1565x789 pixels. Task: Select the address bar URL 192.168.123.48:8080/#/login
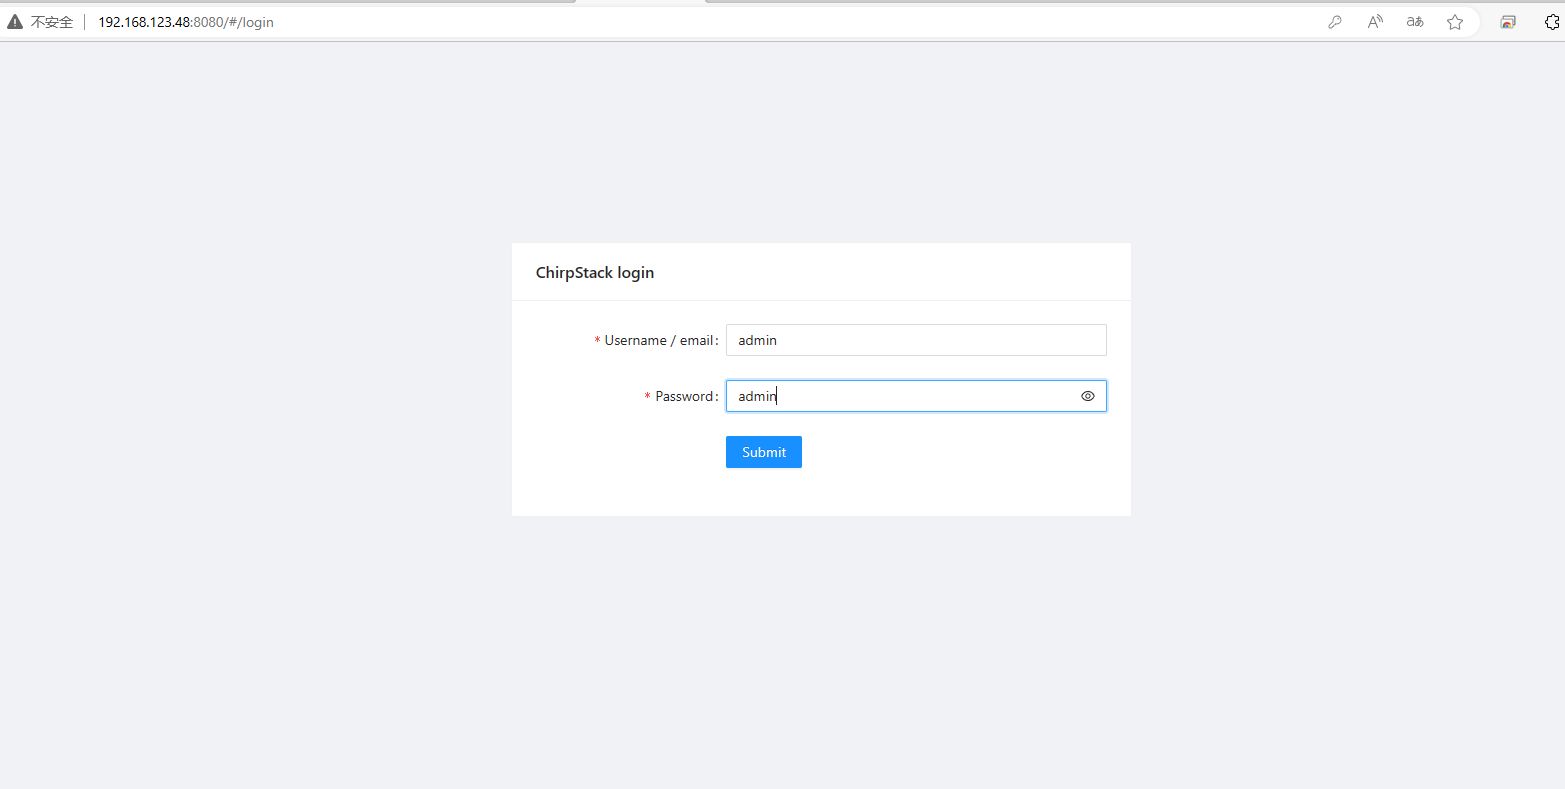point(186,22)
